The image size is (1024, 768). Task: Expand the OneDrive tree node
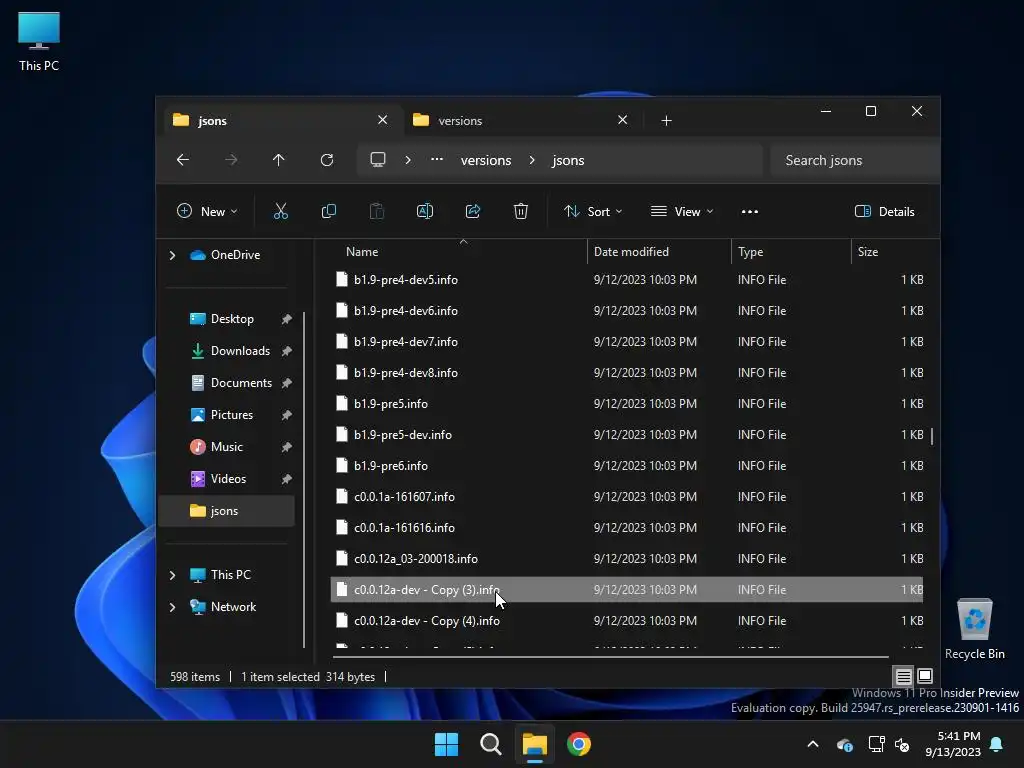[172, 255]
